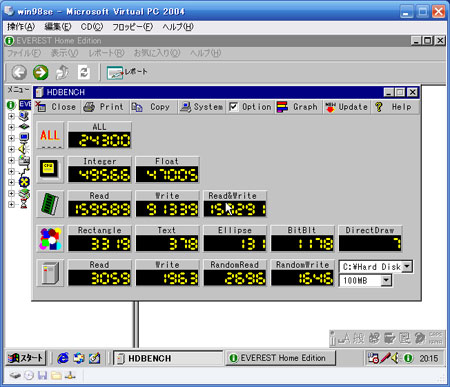This screenshot has width=450, height=387.
Task: Click the network icon in the Virtual PC status bar
Action: 70,376
